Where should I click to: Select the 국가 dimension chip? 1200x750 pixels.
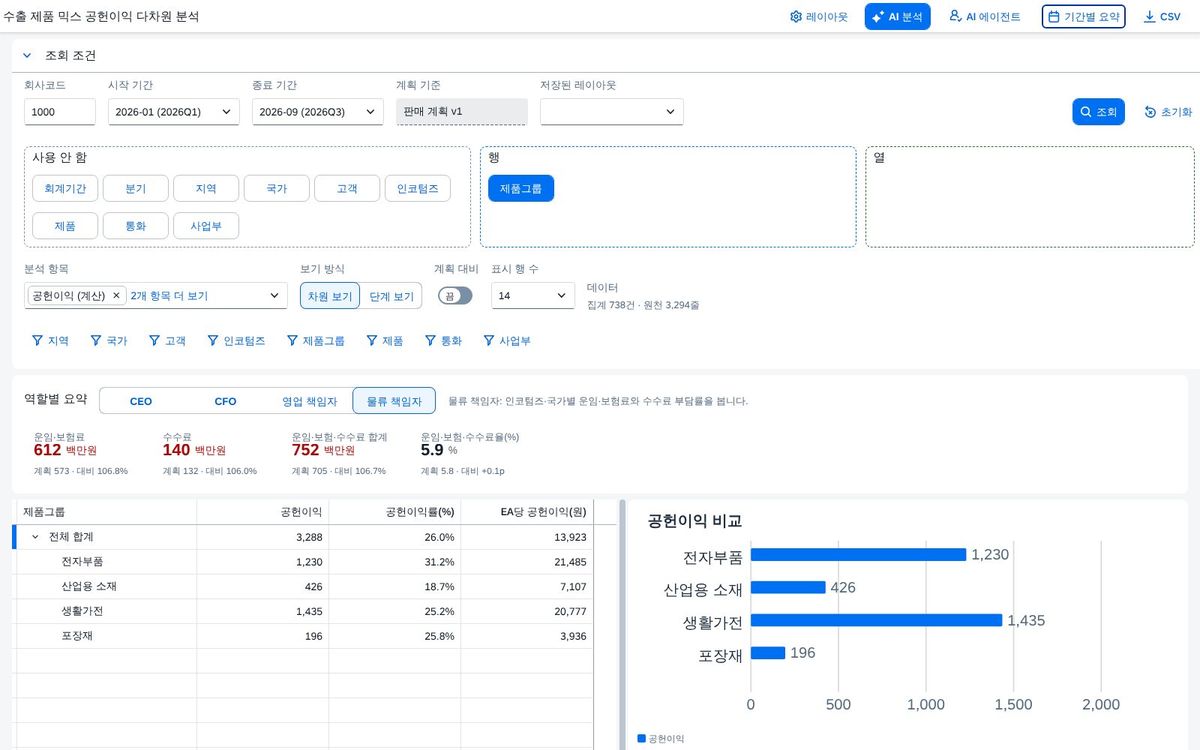(x=277, y=188)
